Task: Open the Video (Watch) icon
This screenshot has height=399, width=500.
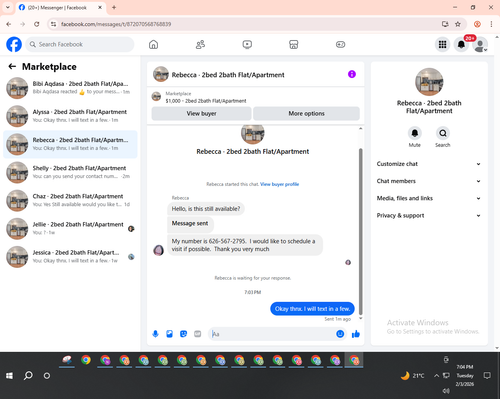Action: pos(247,44)
